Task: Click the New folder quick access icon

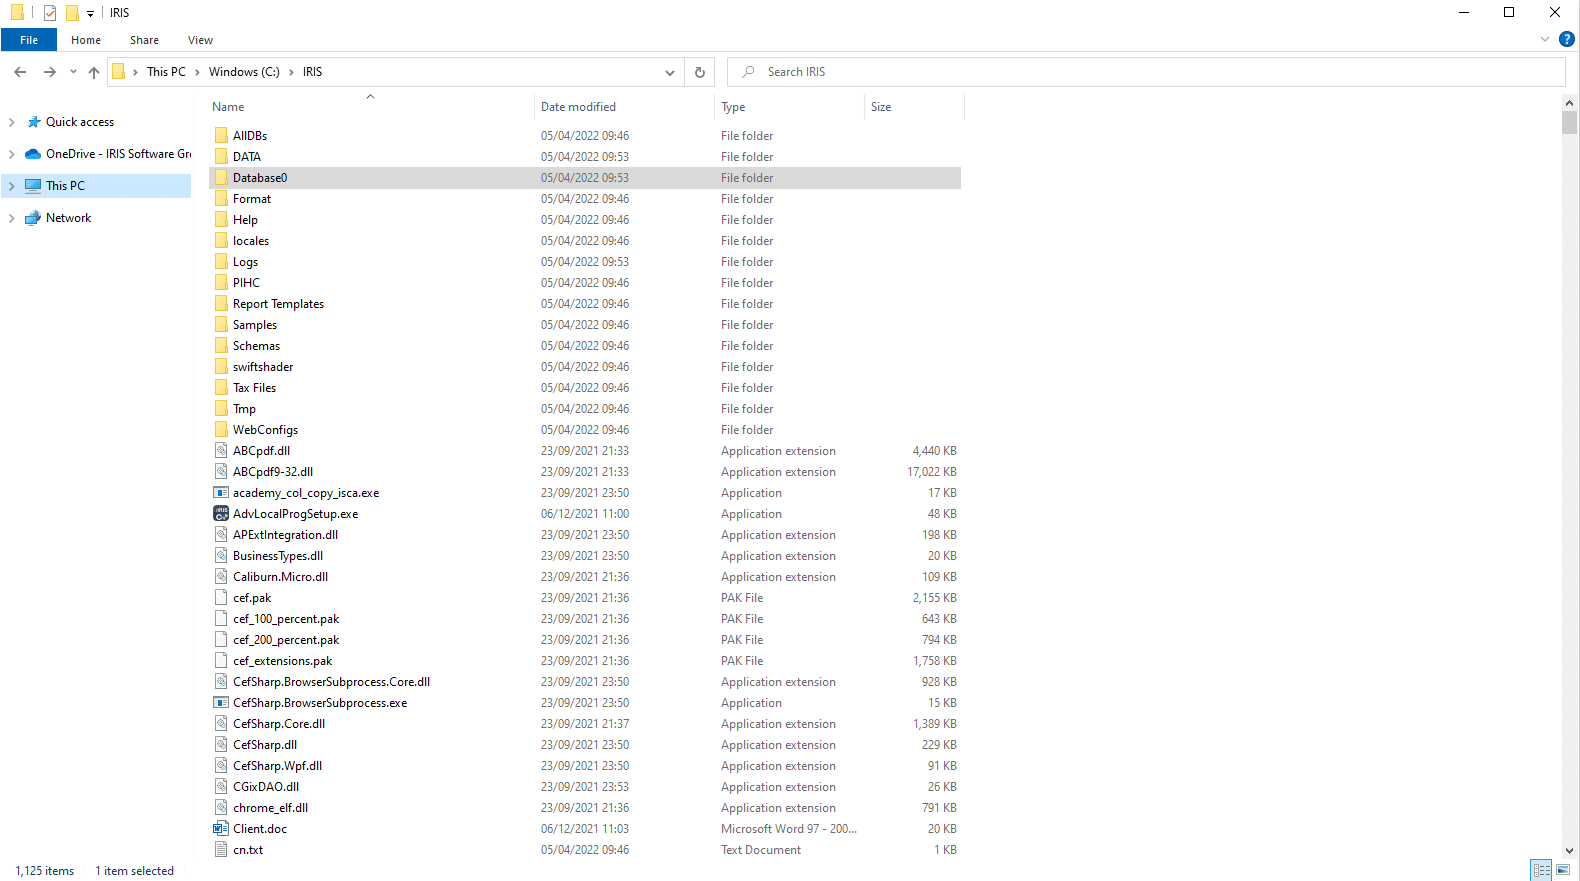Action: coord(72,13)
